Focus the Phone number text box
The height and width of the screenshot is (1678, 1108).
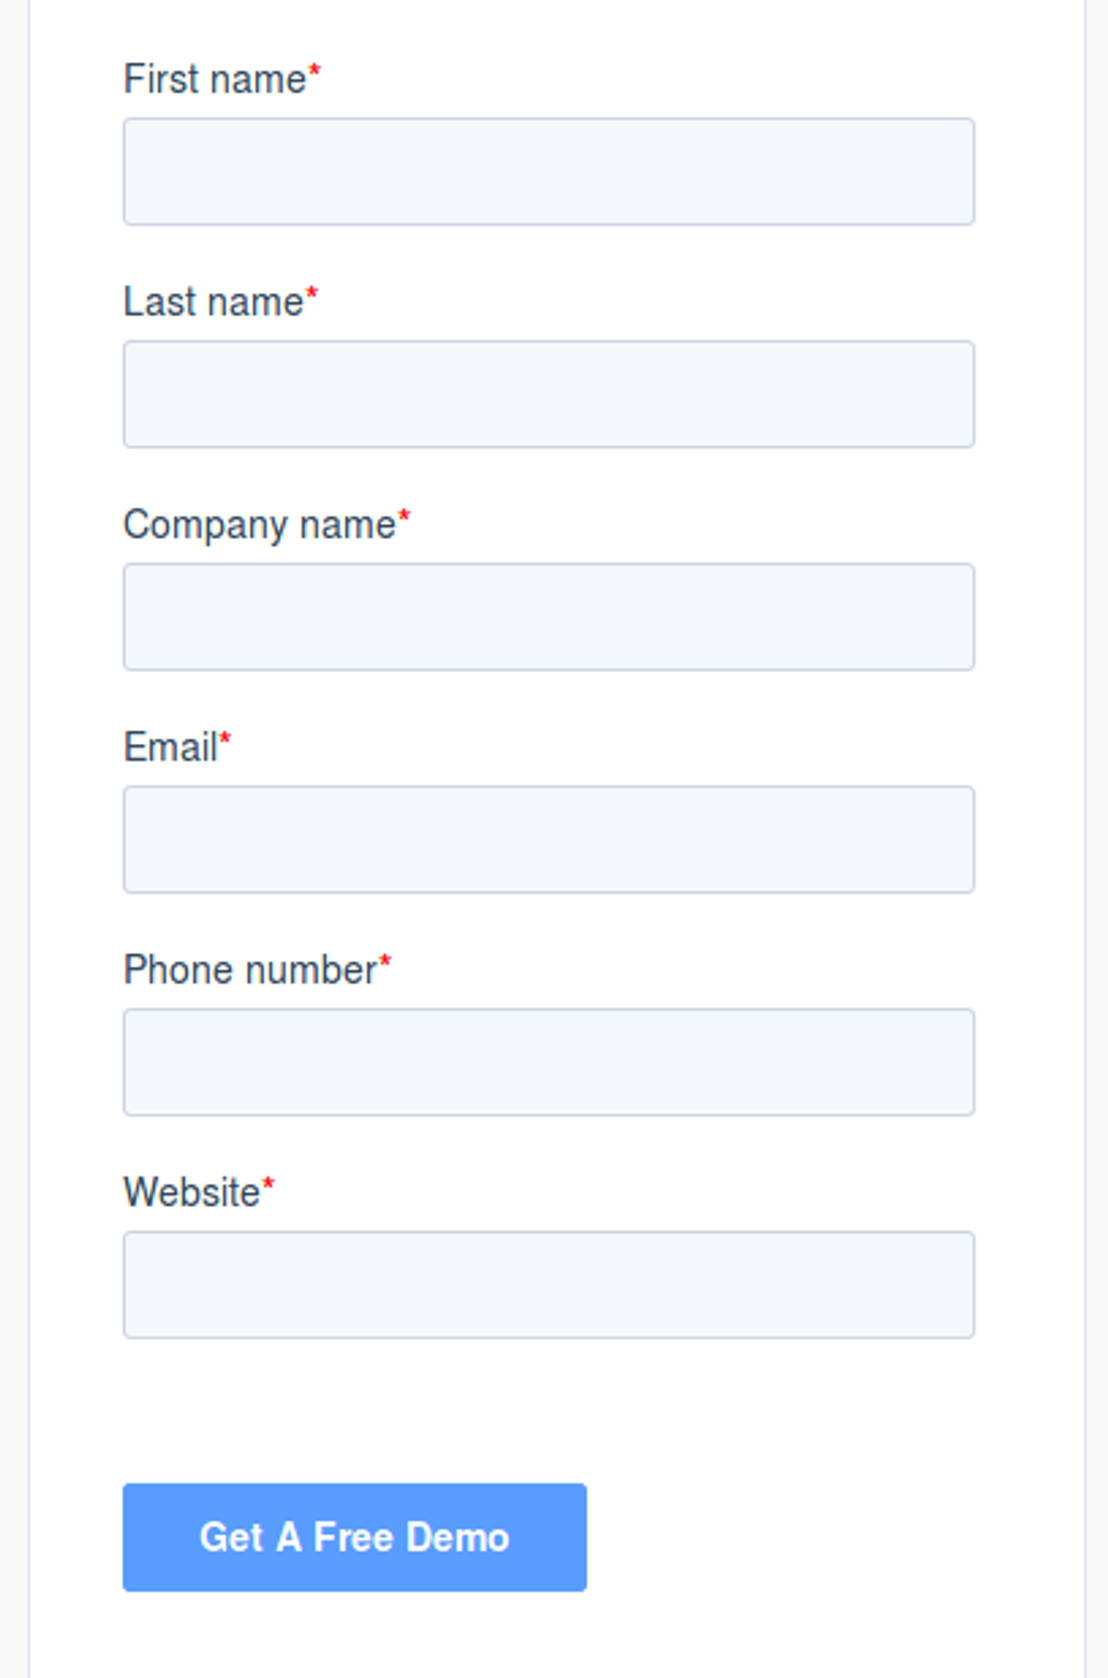548,1062
